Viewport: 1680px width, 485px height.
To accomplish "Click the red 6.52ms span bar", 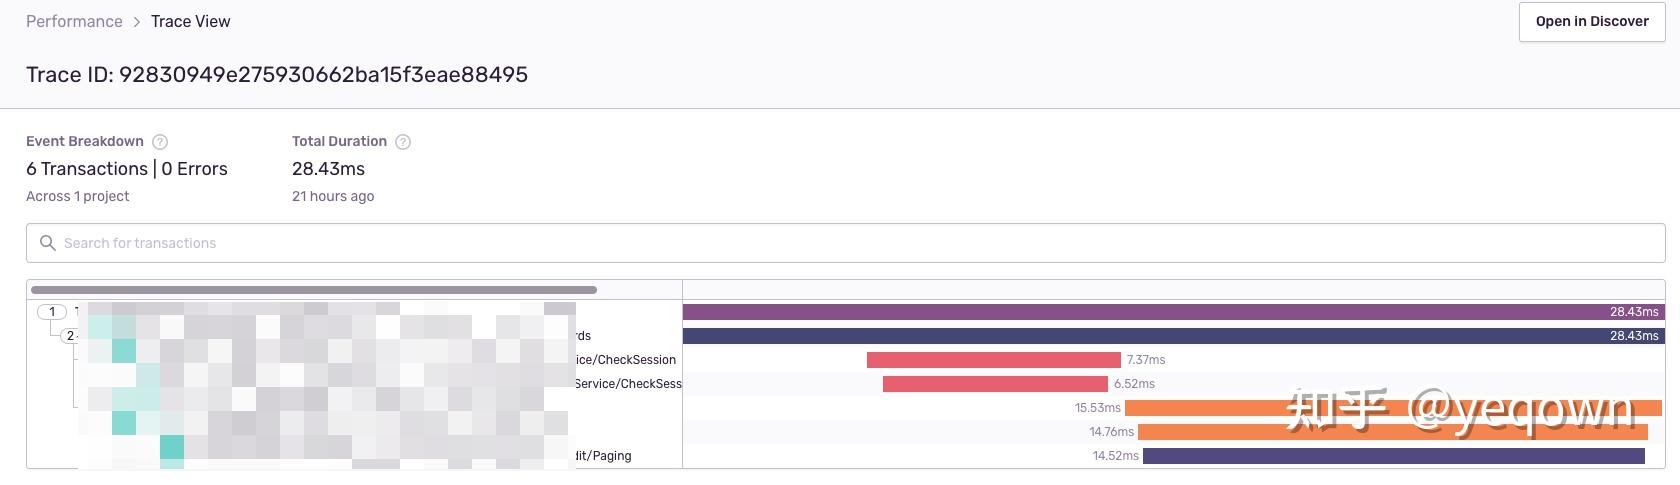I will (x=995, y=384).
